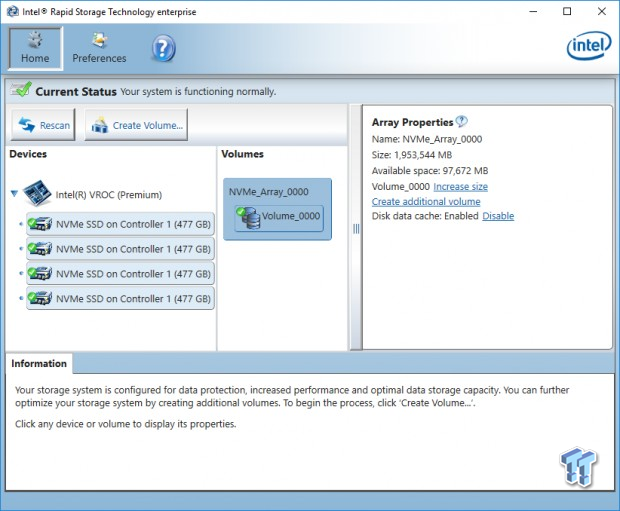Click the Volumes heading

tap(242, 154)
